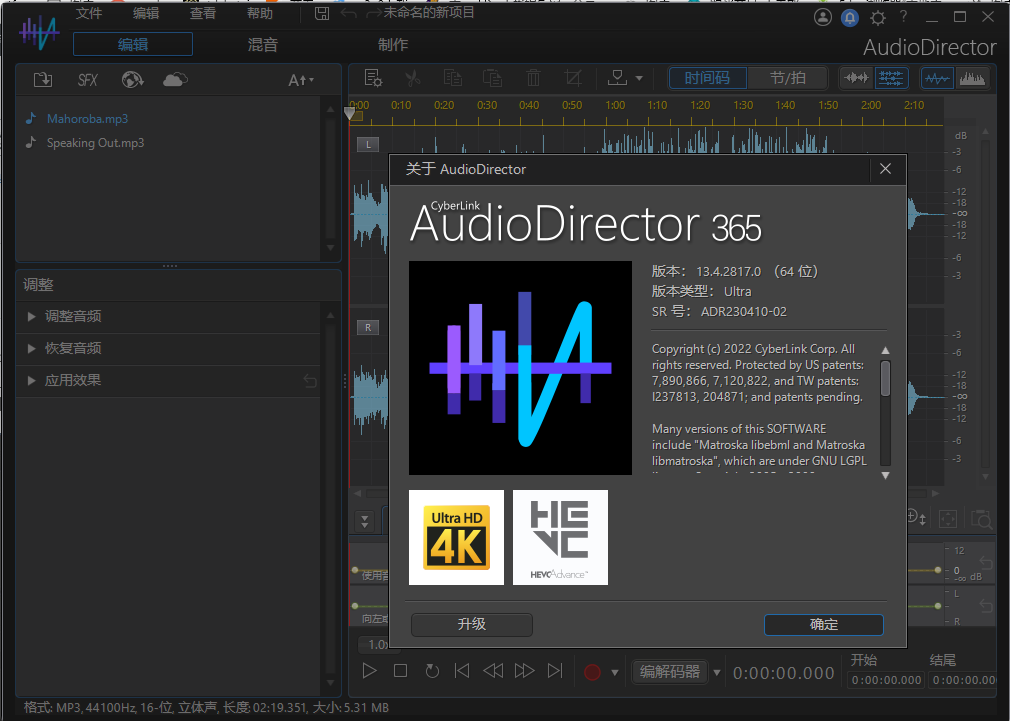Select Speaking Out.mp3 in the library
Screen dimensions: 1010x721
pyautogui.click(x=95, y=143)
